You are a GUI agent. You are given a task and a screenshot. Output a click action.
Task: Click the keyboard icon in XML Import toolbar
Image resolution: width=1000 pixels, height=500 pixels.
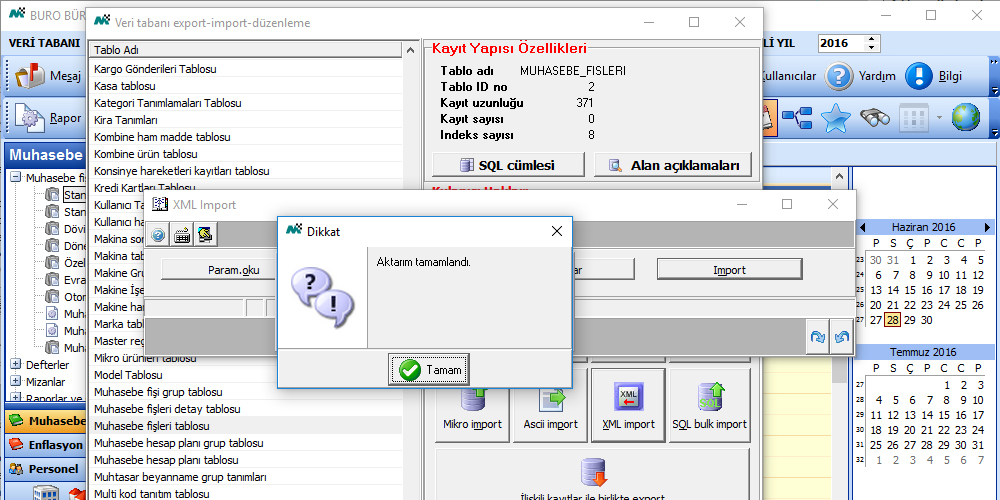pos(182,235)
